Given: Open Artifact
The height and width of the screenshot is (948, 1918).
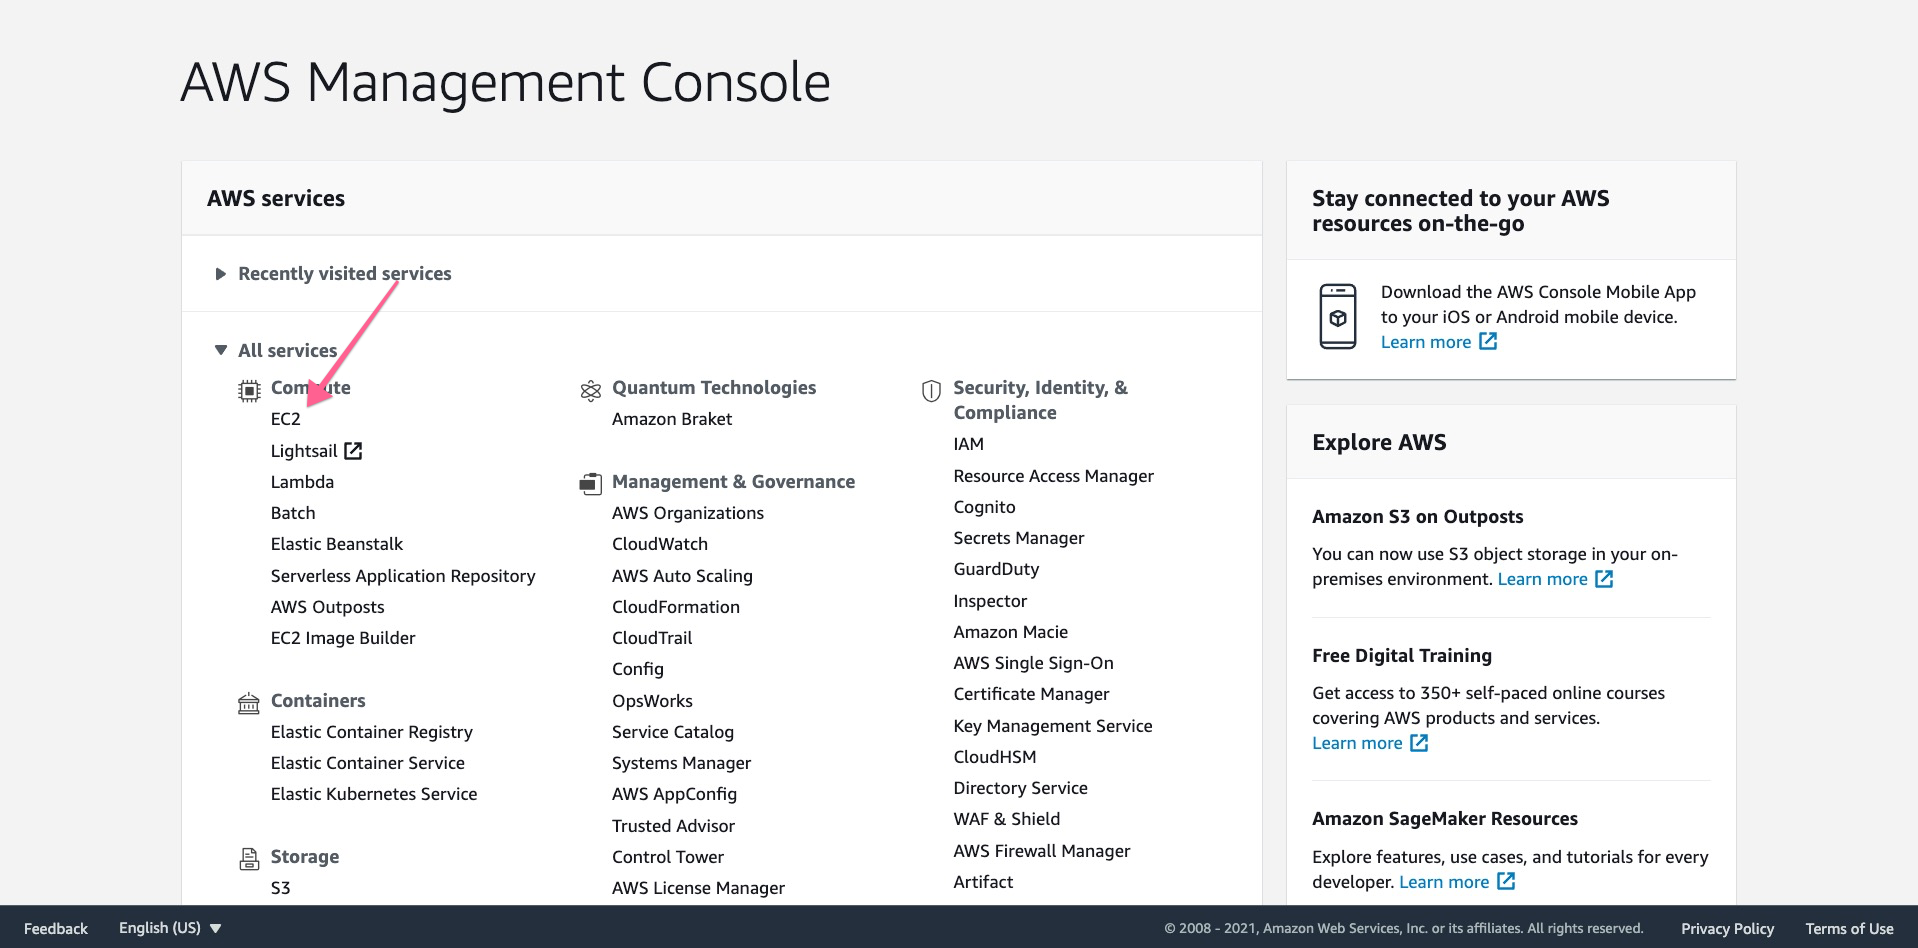Looking at the screenshot, I should pos(984,882).
